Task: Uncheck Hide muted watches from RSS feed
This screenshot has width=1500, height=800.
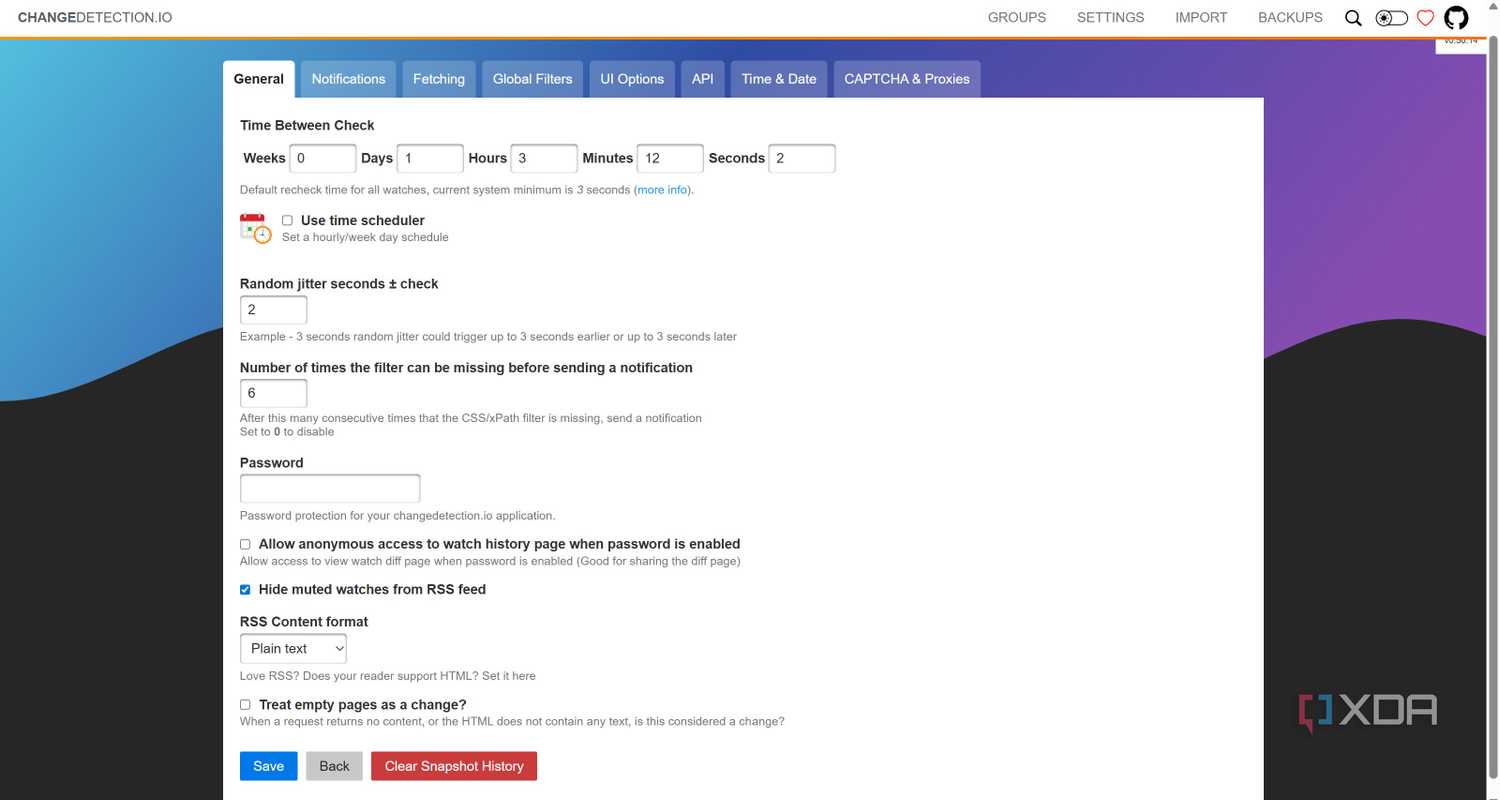Action: click(x=245, y=589)
